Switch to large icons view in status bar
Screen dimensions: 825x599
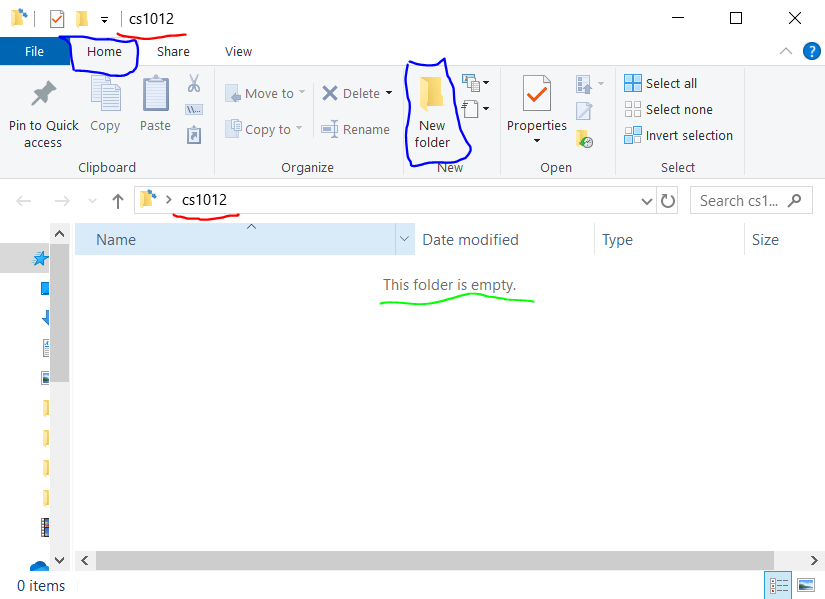(805, 585)
